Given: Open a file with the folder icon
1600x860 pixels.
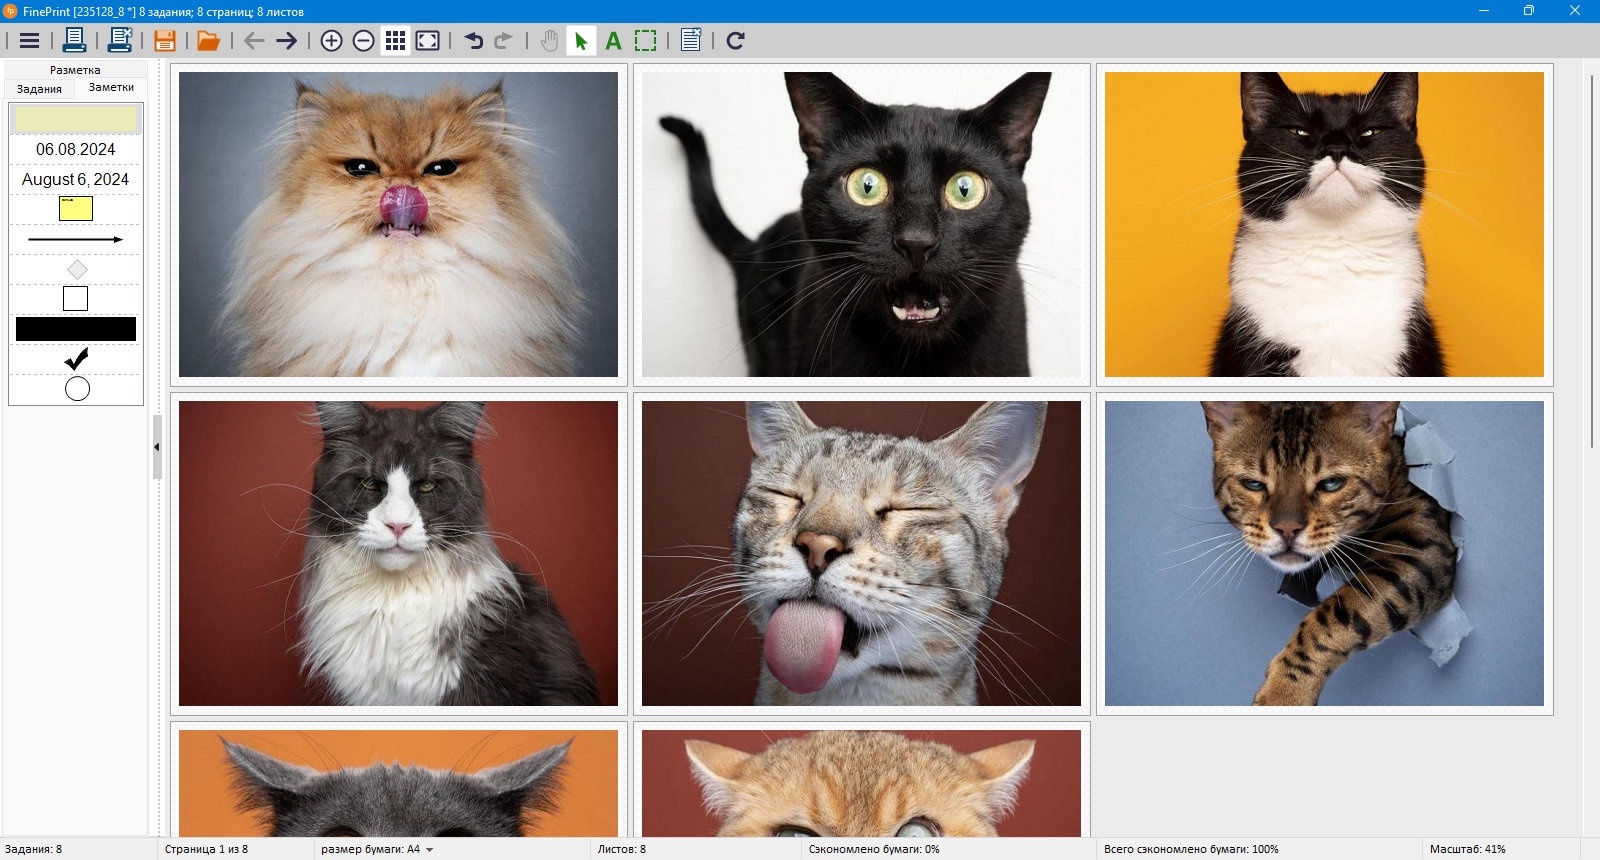Looking at the screenshot, I should pos(208,41).
